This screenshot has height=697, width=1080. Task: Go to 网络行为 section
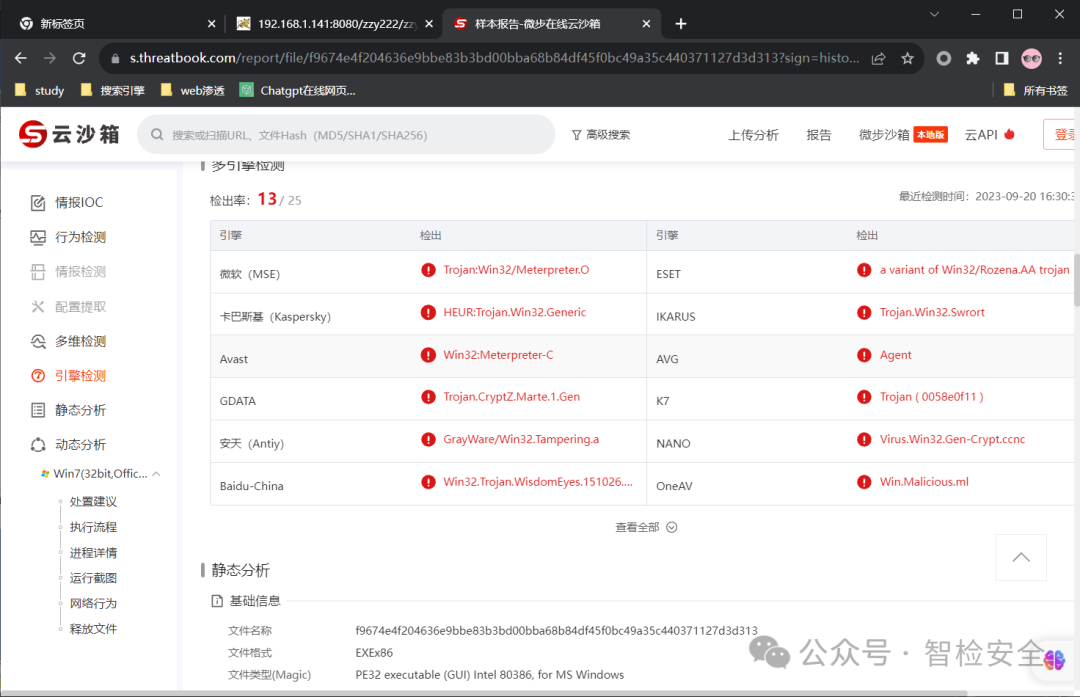click(93, 603)
